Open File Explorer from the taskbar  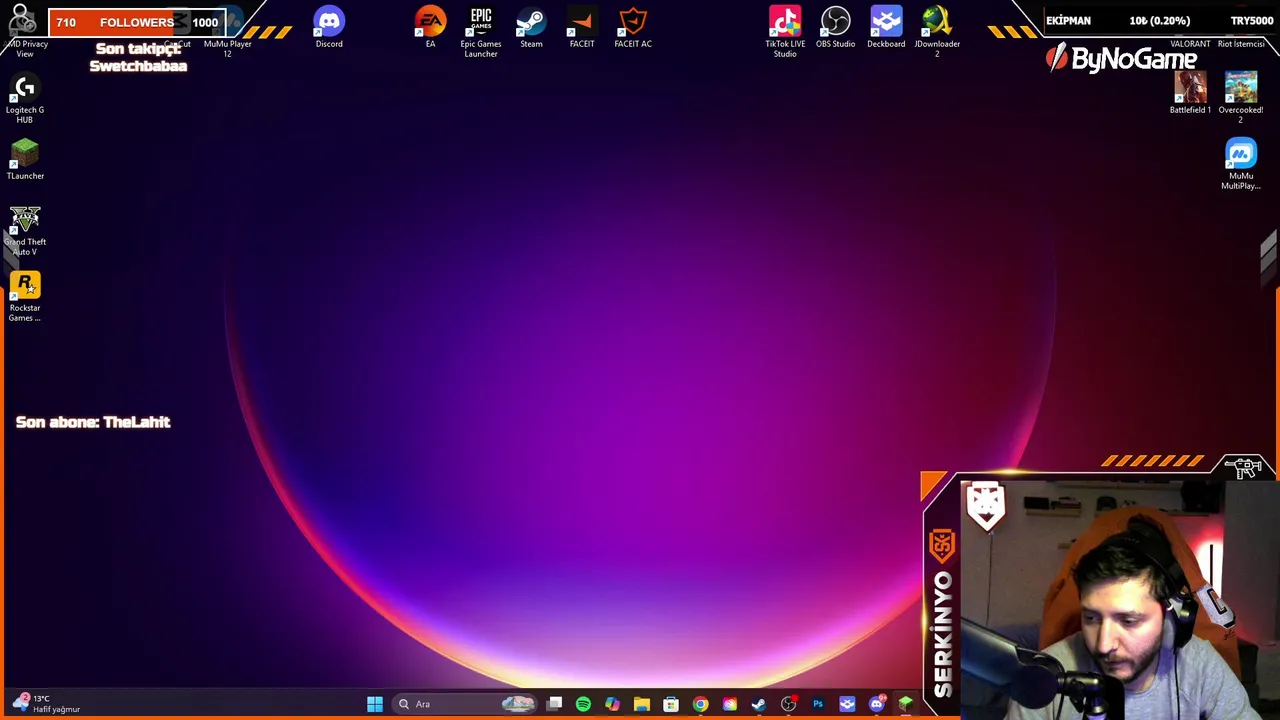(x=642, y=704)
